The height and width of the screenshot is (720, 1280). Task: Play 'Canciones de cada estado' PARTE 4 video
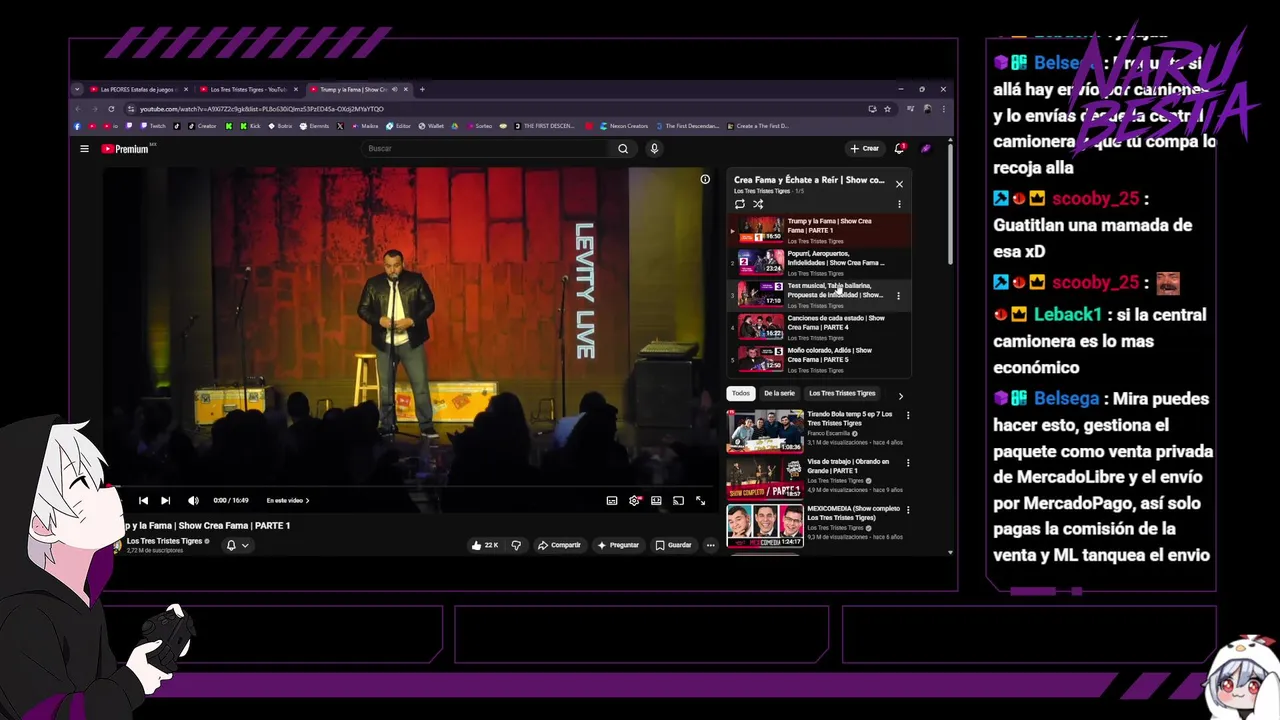pyautogui.click(x=818, y=328)
